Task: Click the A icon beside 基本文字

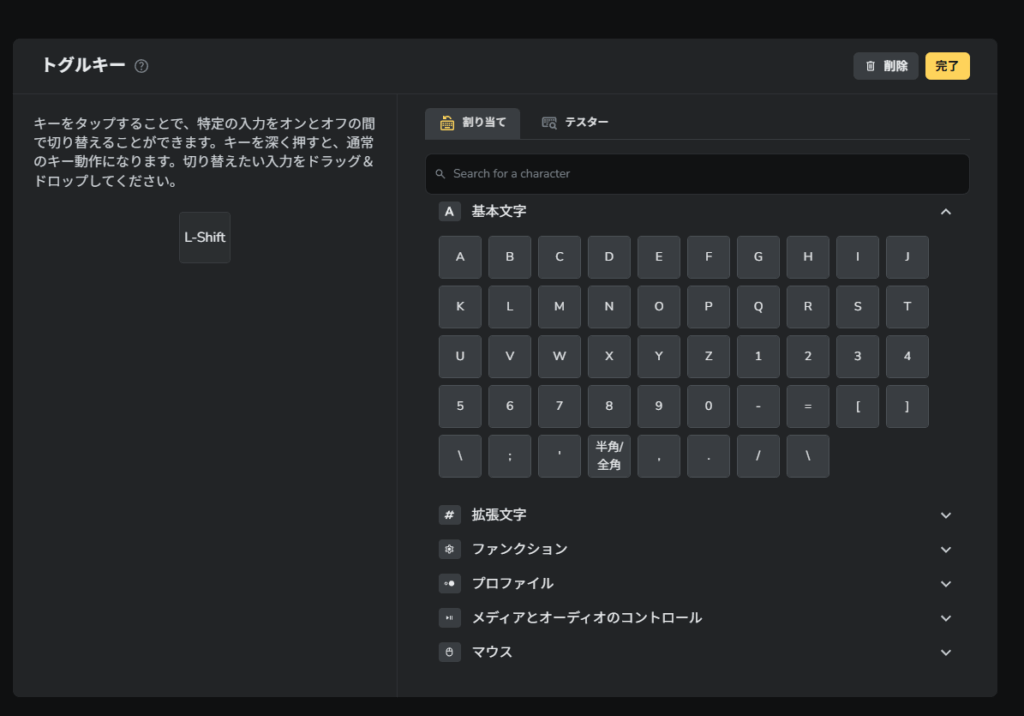Action: tap(449, 212)
